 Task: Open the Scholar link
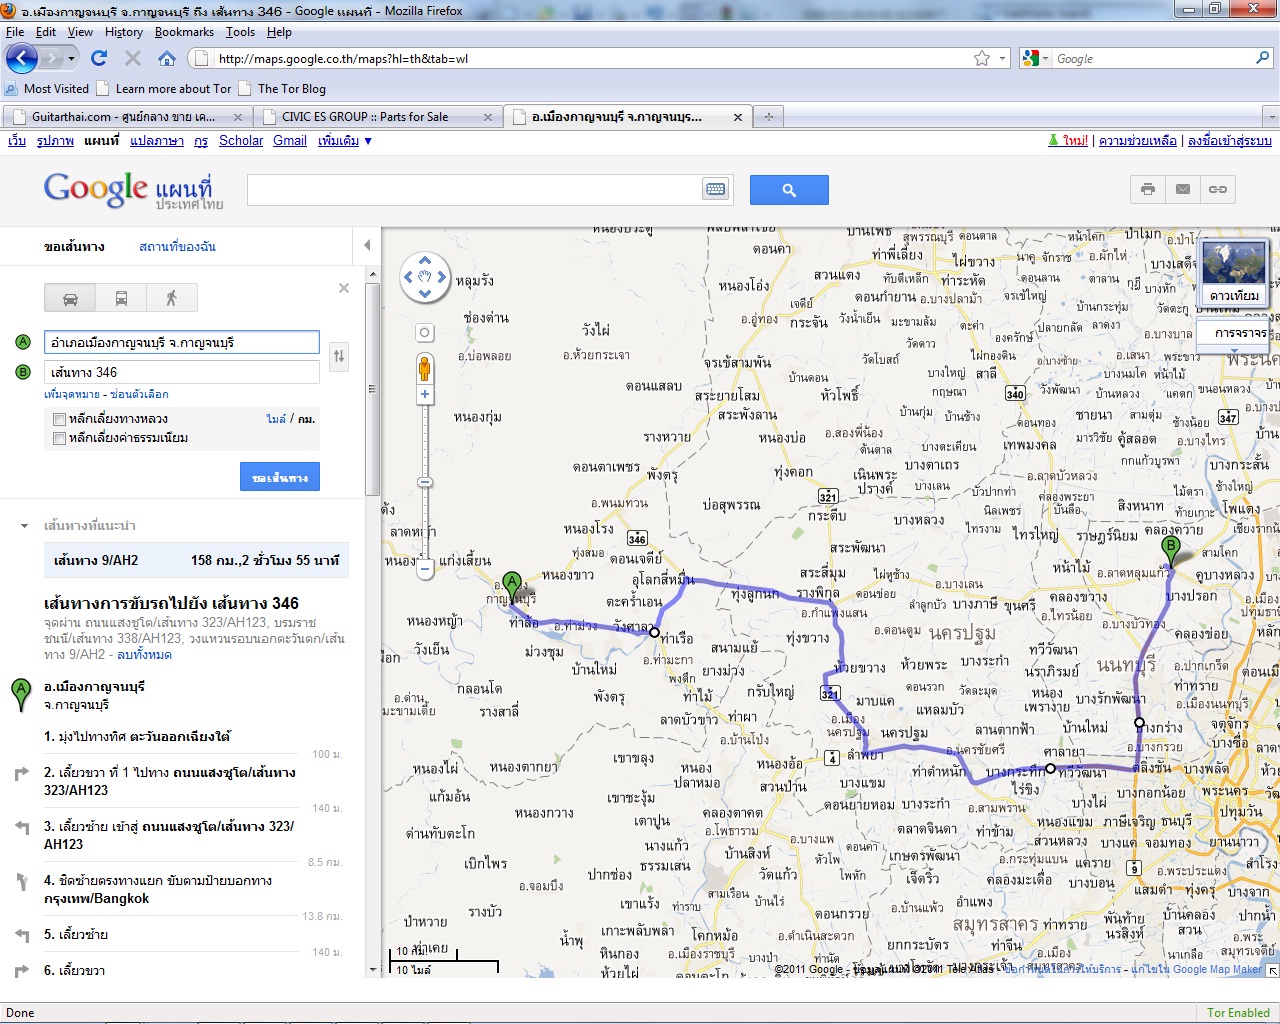(x=241, y=141)
